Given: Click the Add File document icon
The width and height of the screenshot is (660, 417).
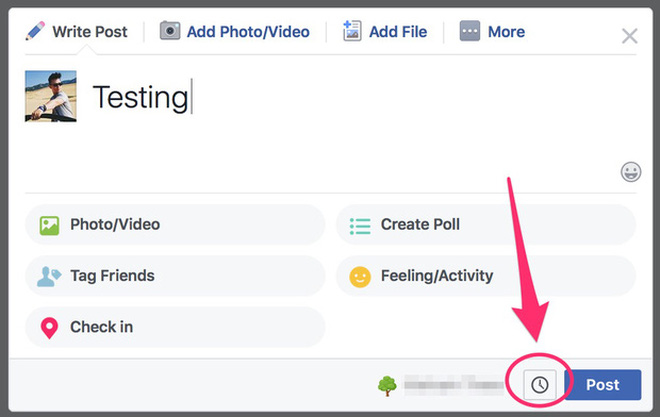Looking at the screenshot, I should pos(352,31).
